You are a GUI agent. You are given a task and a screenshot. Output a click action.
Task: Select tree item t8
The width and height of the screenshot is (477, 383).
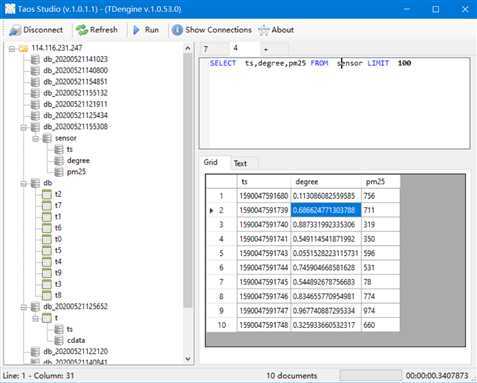click(x=58, y=295)
